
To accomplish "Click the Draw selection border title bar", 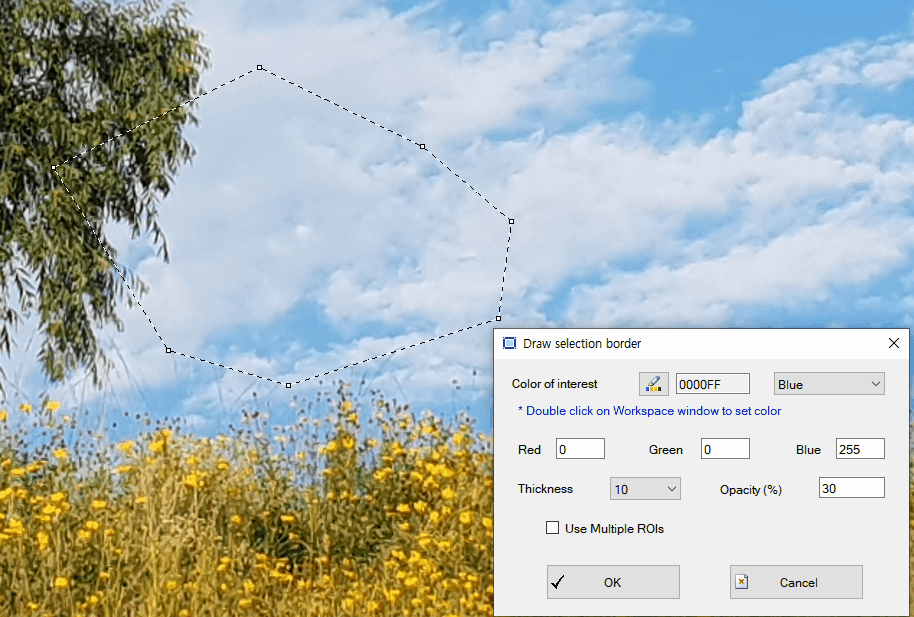I will click(x=700, y=343).
